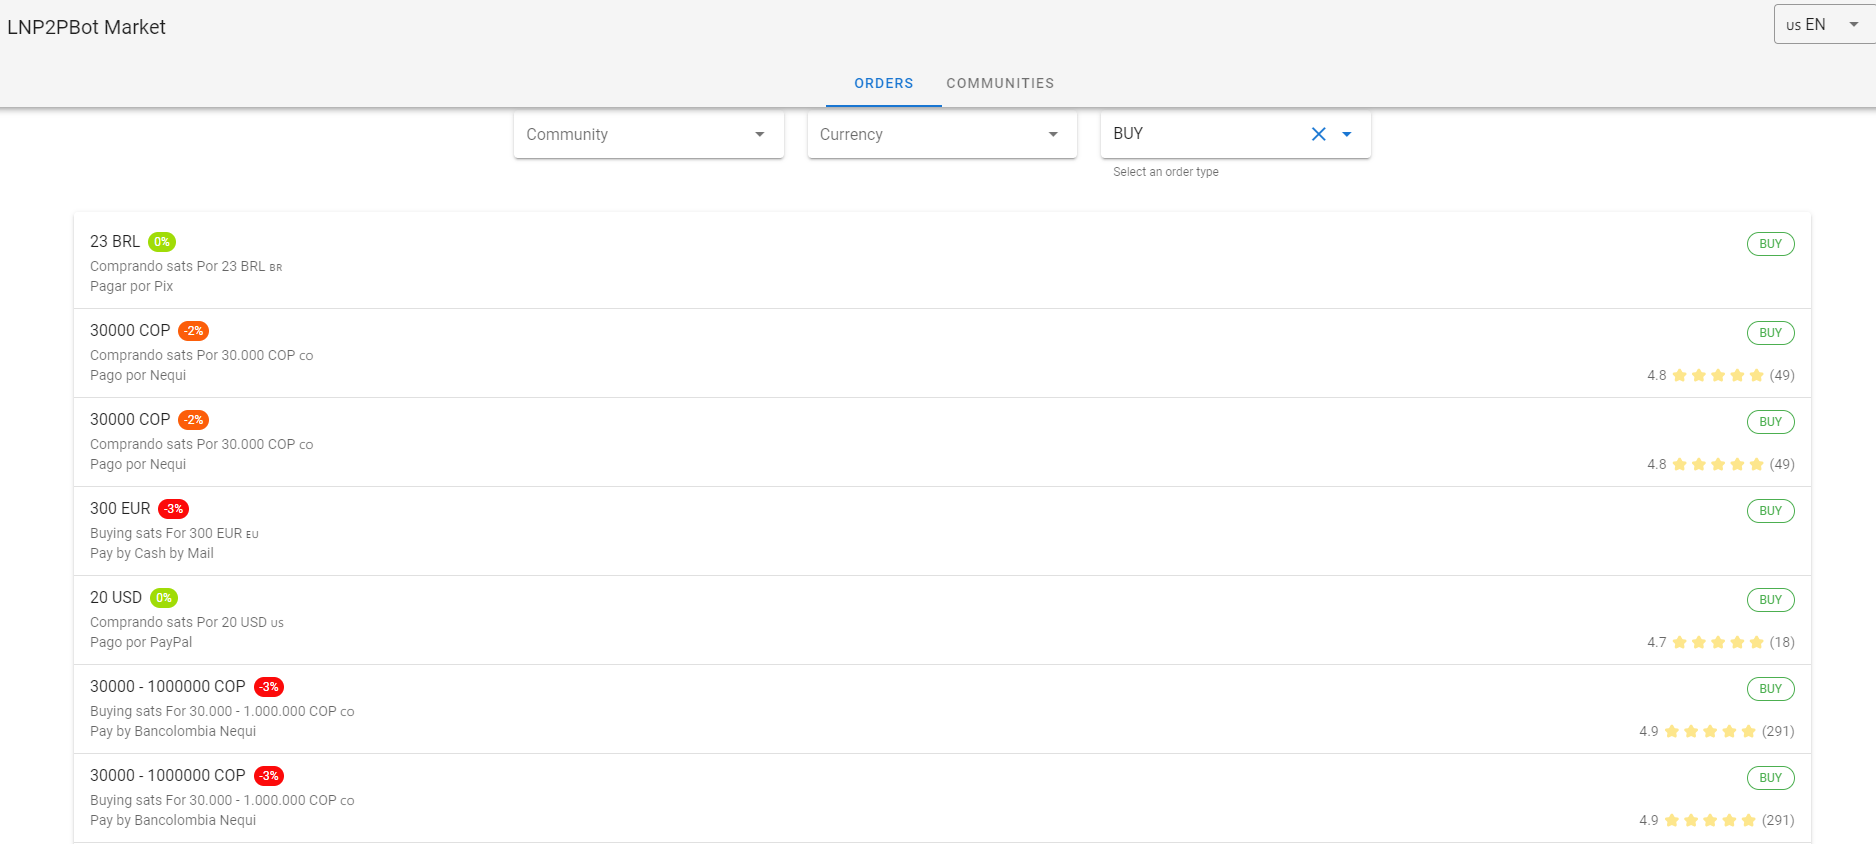The height and width of the screenshot is (844, 1876).
Task: Expand the order type dropdown arrow
Action: pyautogui.click(x=1347, y=134)
